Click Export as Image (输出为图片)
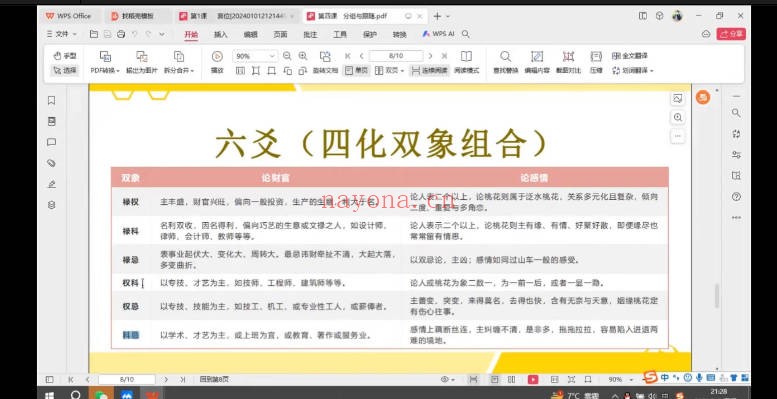This screenshot has width=777, height=399. (142, 62)
